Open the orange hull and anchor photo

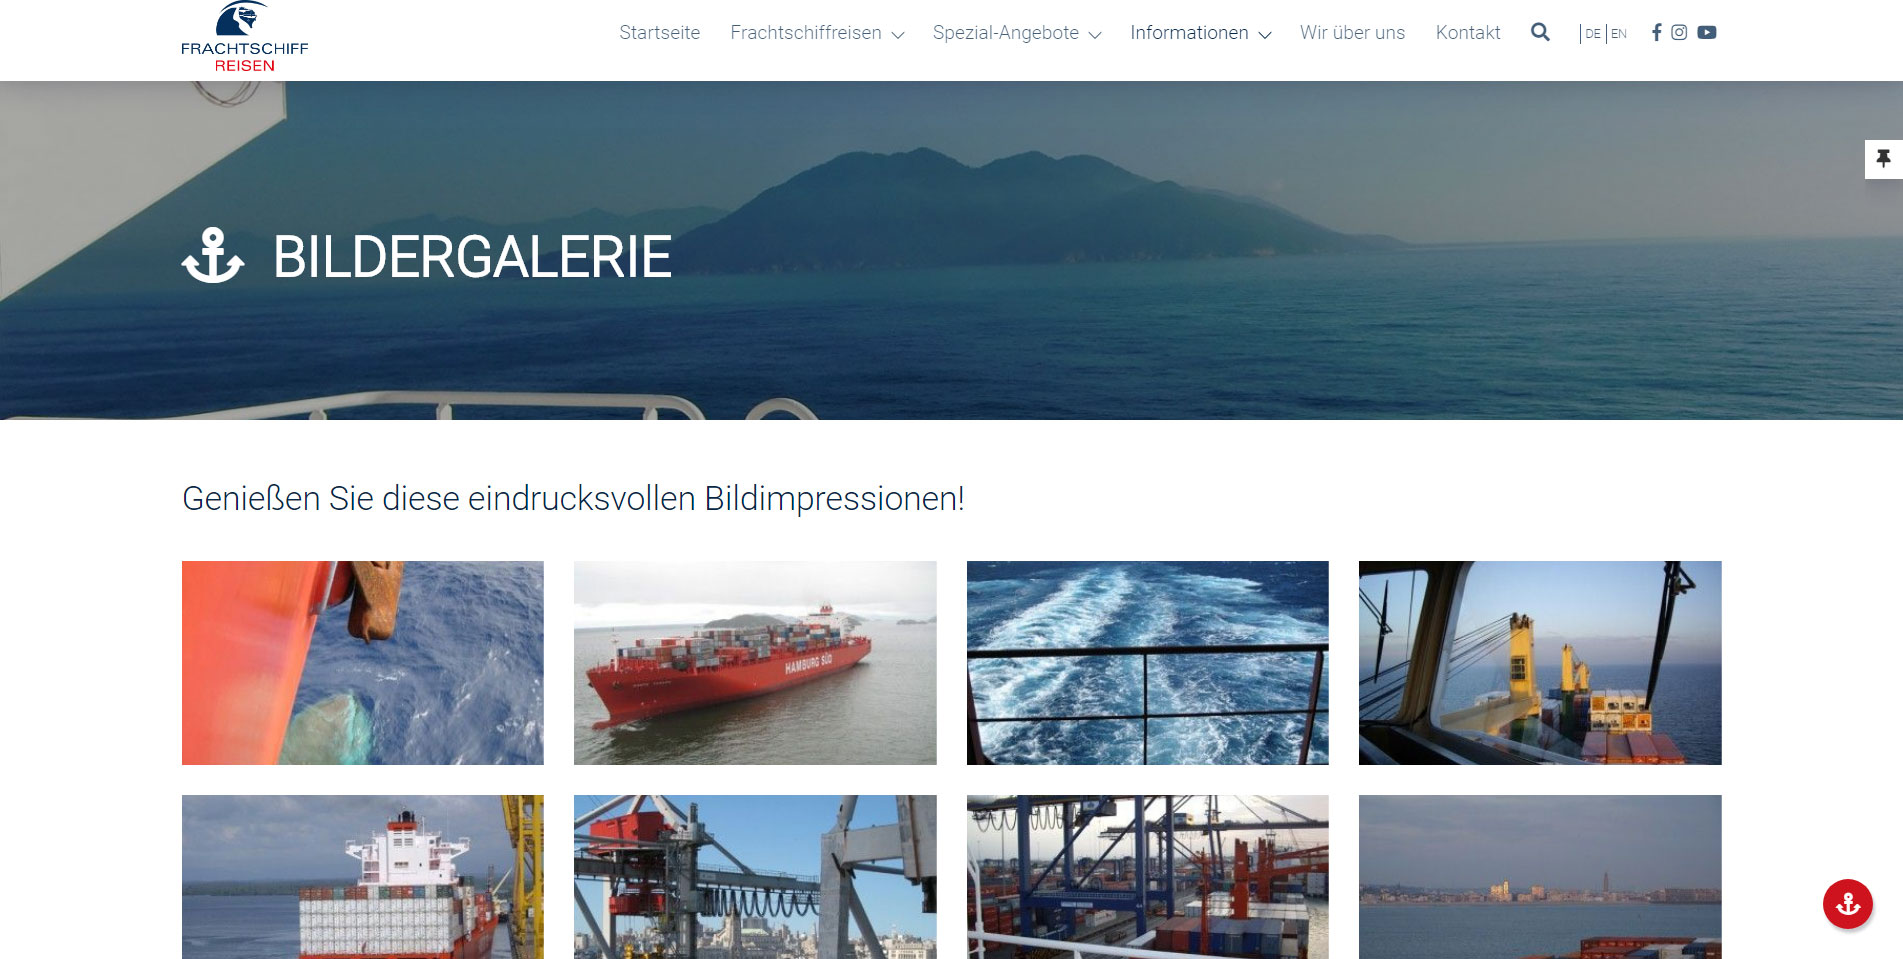pyautogui.click(x=363, y=663)
